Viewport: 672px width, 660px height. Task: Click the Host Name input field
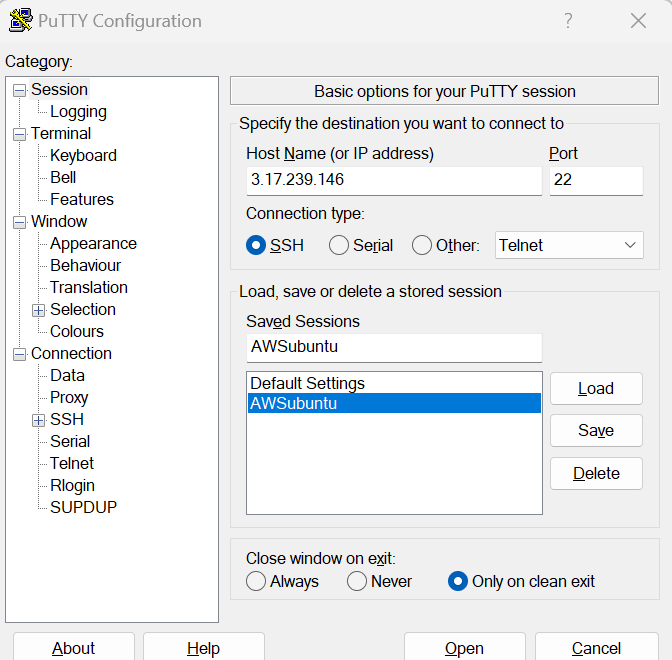(393, 181)
